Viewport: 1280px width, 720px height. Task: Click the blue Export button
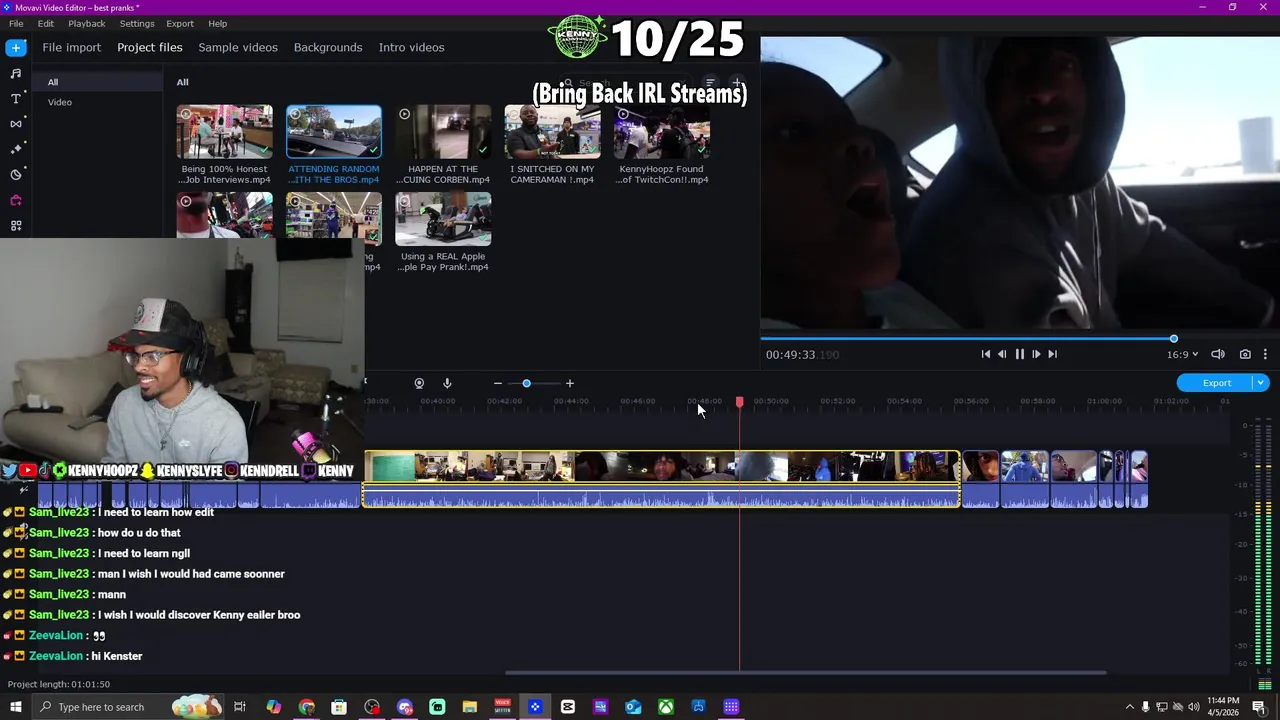[x=1217, y=383]
